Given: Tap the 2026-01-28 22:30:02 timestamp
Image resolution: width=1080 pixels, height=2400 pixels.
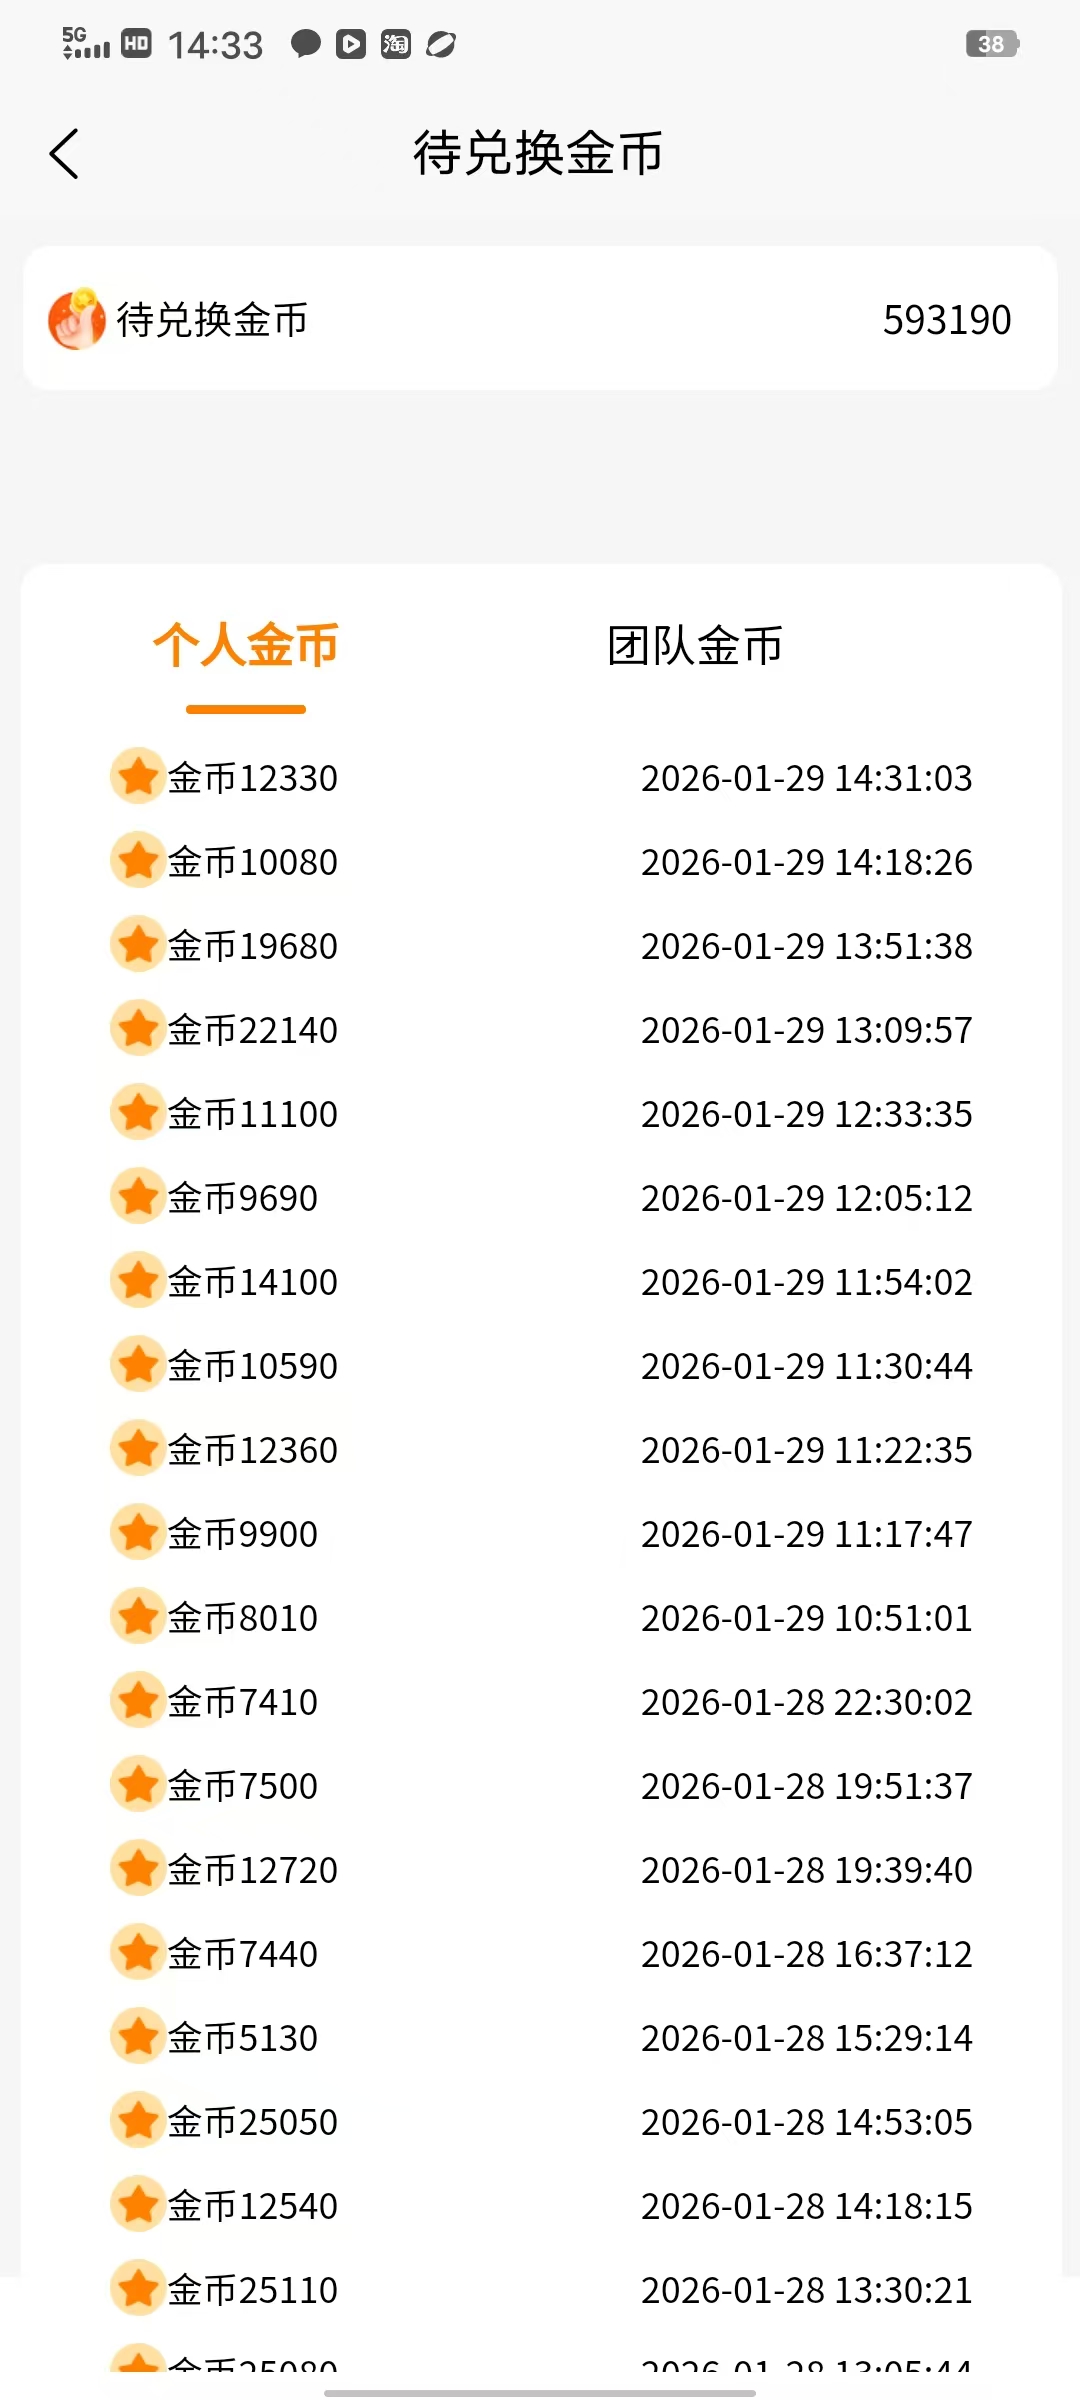Looking at the screenshot, I should pos(806,1702).
